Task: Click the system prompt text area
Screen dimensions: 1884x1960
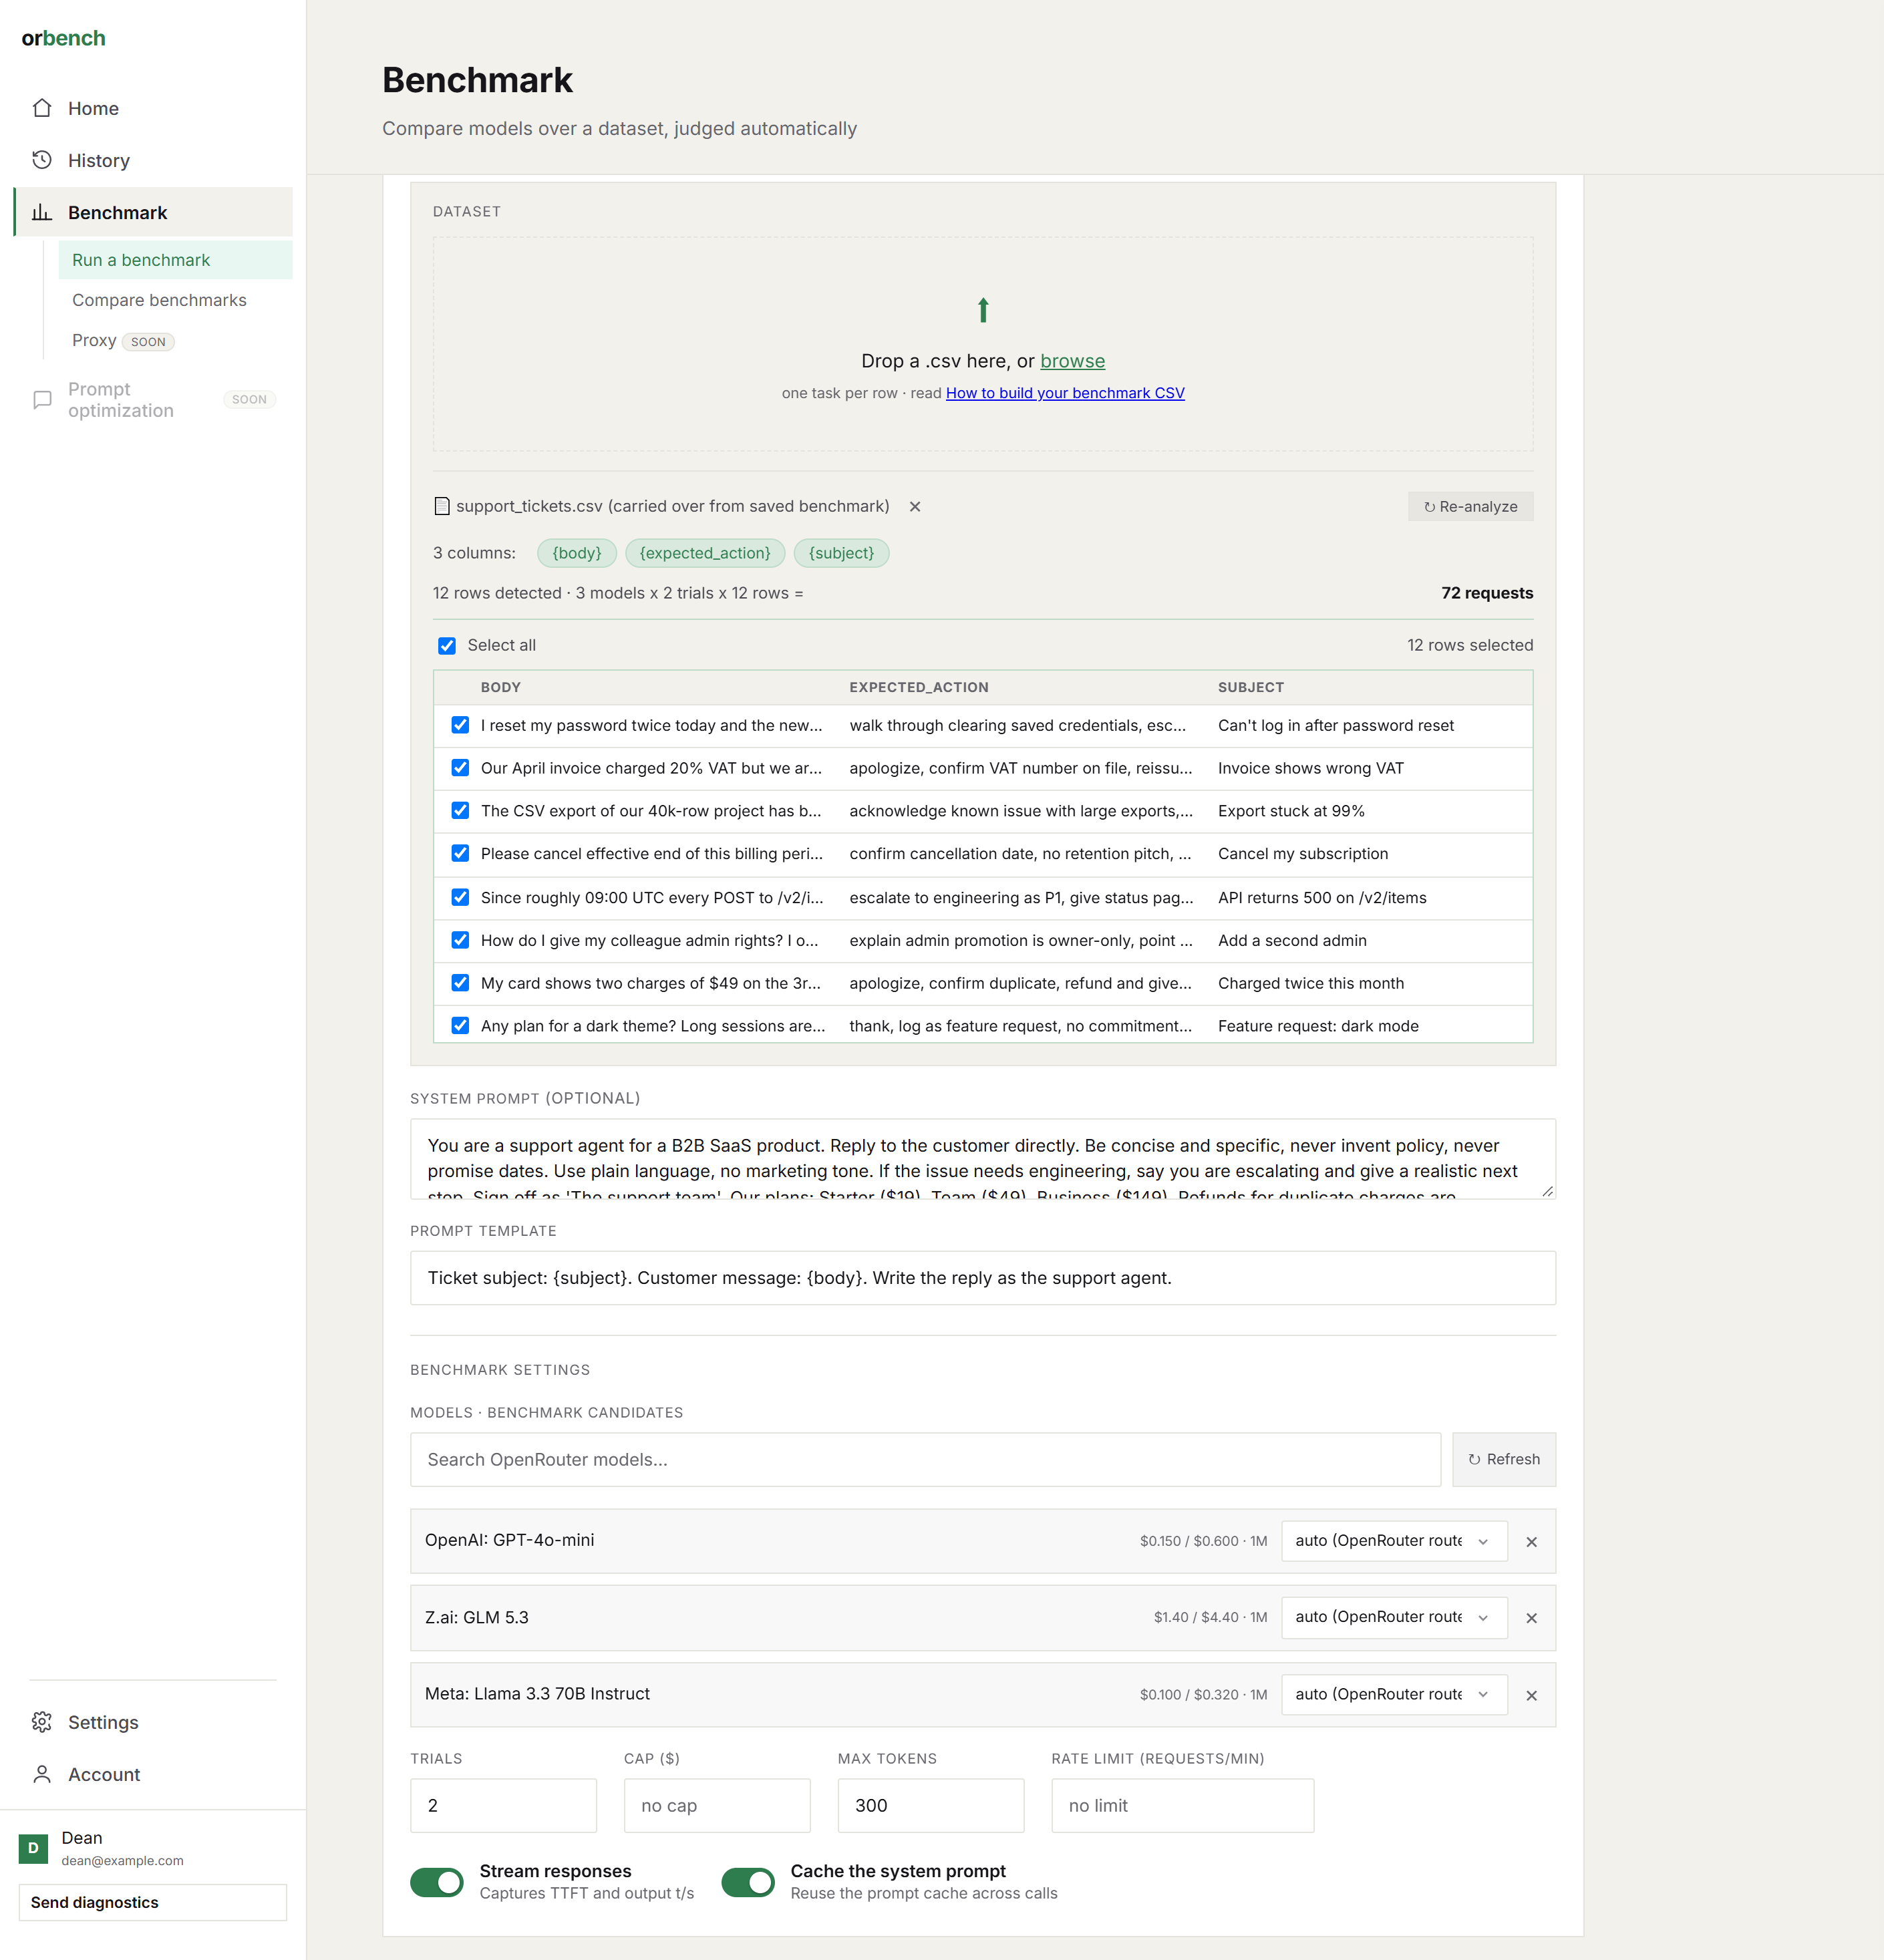Action: tap(983, 1158)
